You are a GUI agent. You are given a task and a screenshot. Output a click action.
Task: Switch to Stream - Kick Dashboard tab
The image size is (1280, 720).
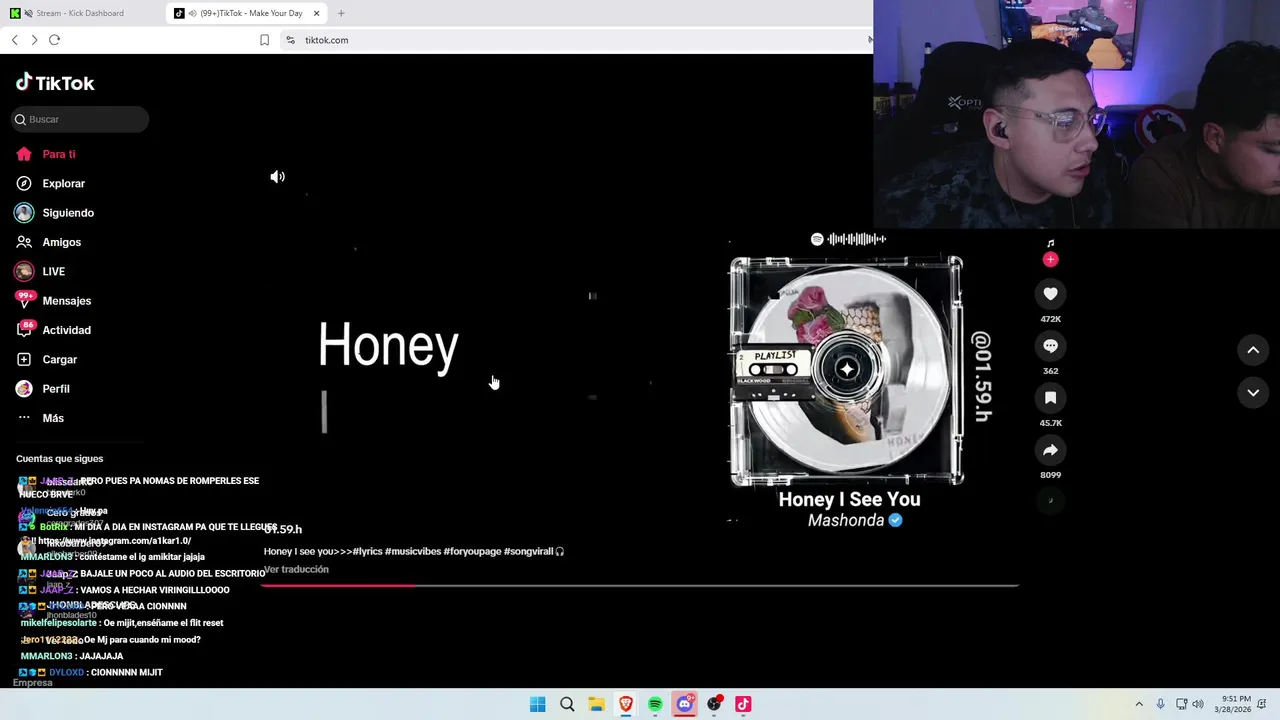tap(80, 13)
